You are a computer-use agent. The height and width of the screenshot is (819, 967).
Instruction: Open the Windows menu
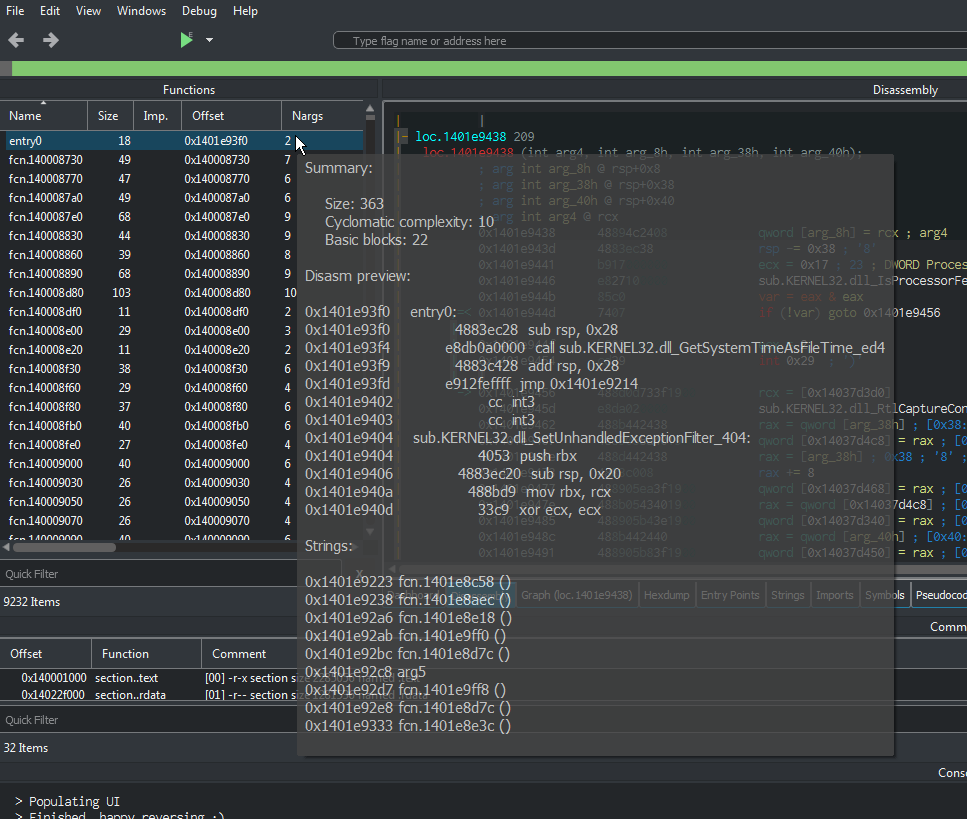tap(141, 11)
